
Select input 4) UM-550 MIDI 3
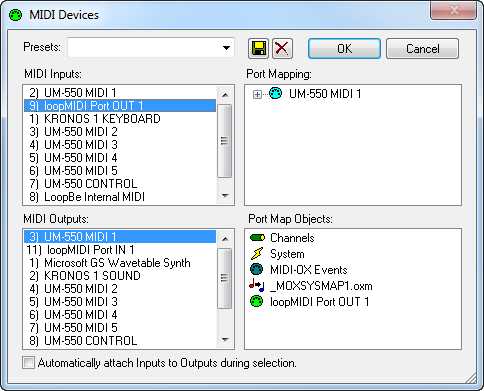pos(120,145)
